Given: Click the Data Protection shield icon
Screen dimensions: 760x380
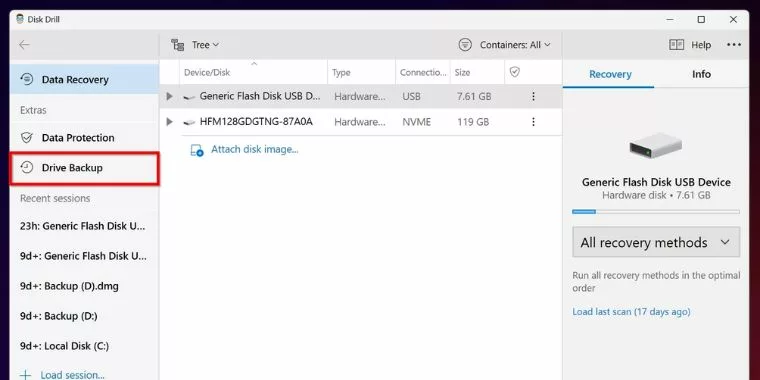Looking at the screenshot, I should (x=27, y=138).
